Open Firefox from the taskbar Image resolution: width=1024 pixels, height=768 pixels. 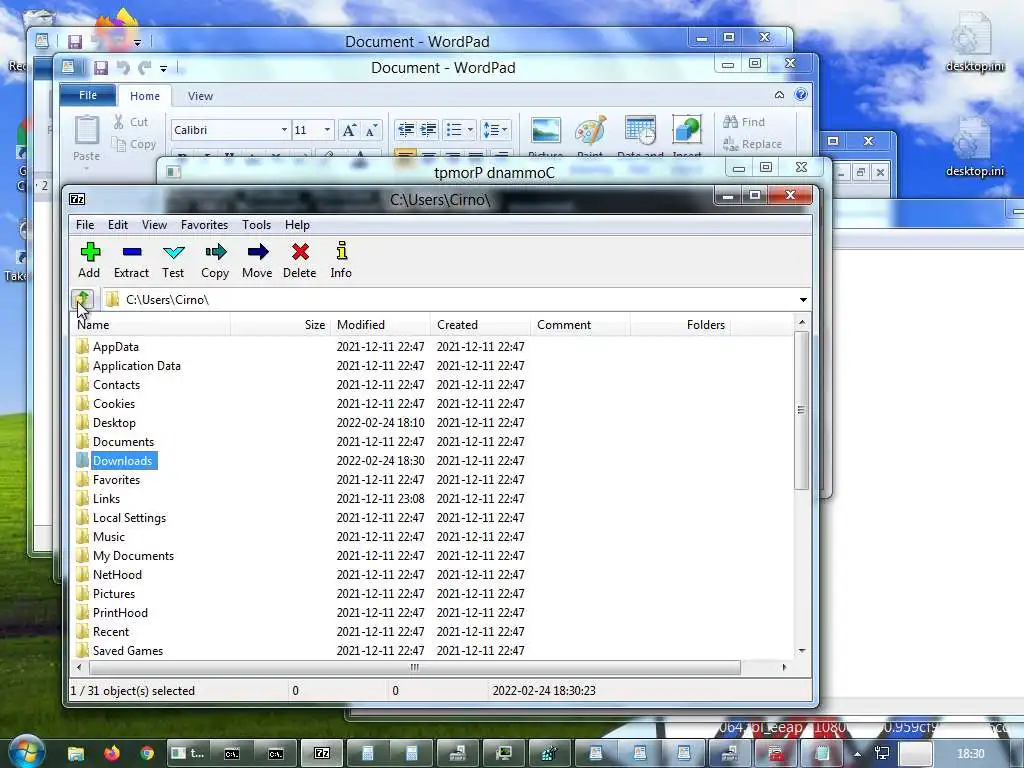pos(112,753)
